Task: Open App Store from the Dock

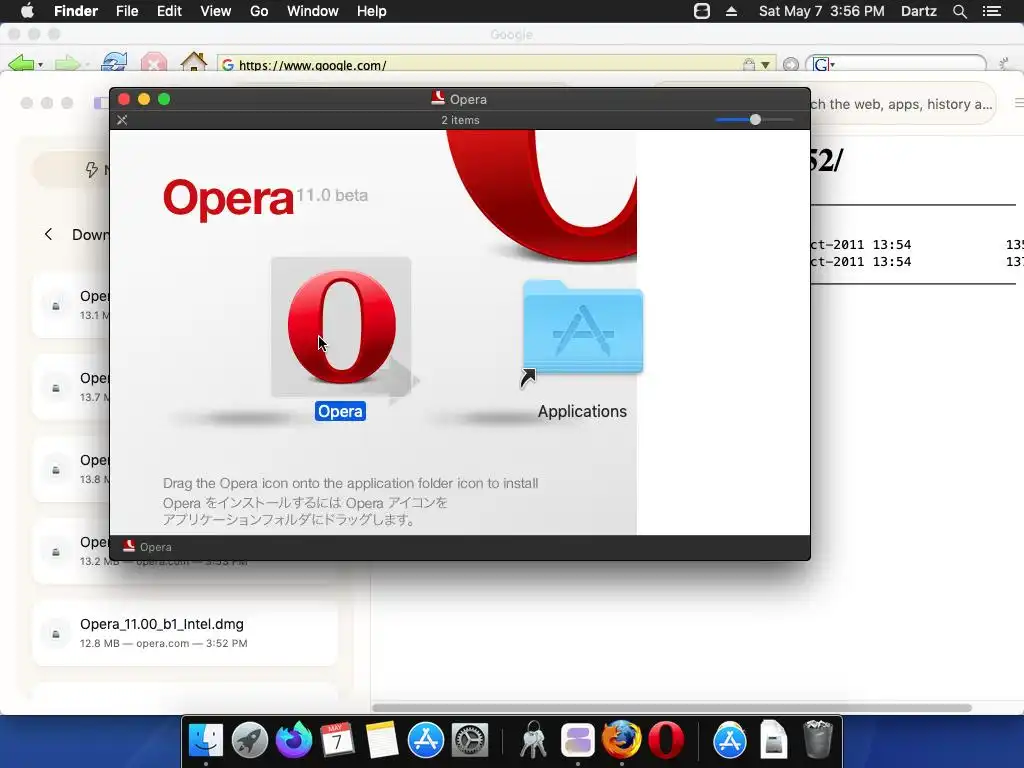Action: coord(426,741)
